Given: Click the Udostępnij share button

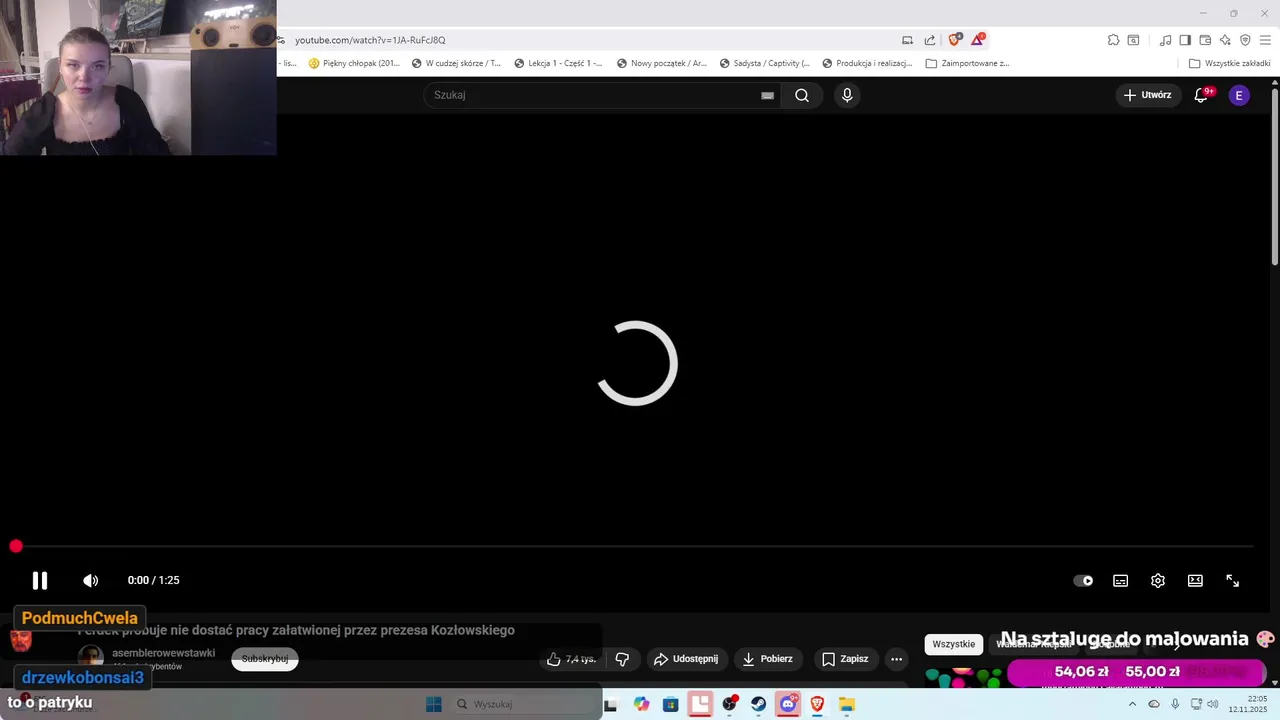Looking at the screenshot, I should point(686,659).
